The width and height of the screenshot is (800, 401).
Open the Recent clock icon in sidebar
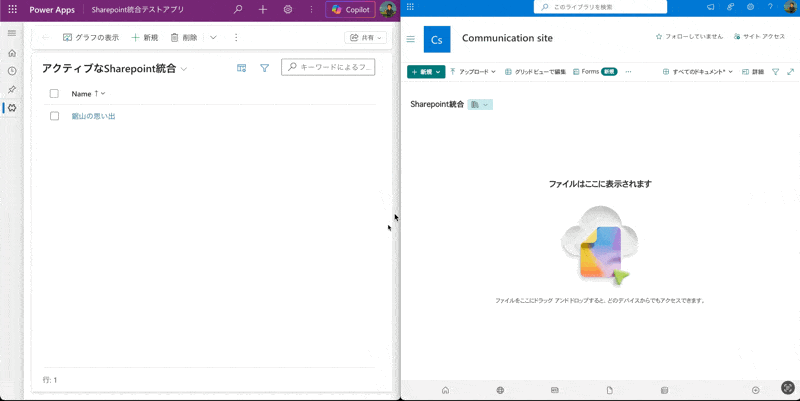tap(12, 71)
